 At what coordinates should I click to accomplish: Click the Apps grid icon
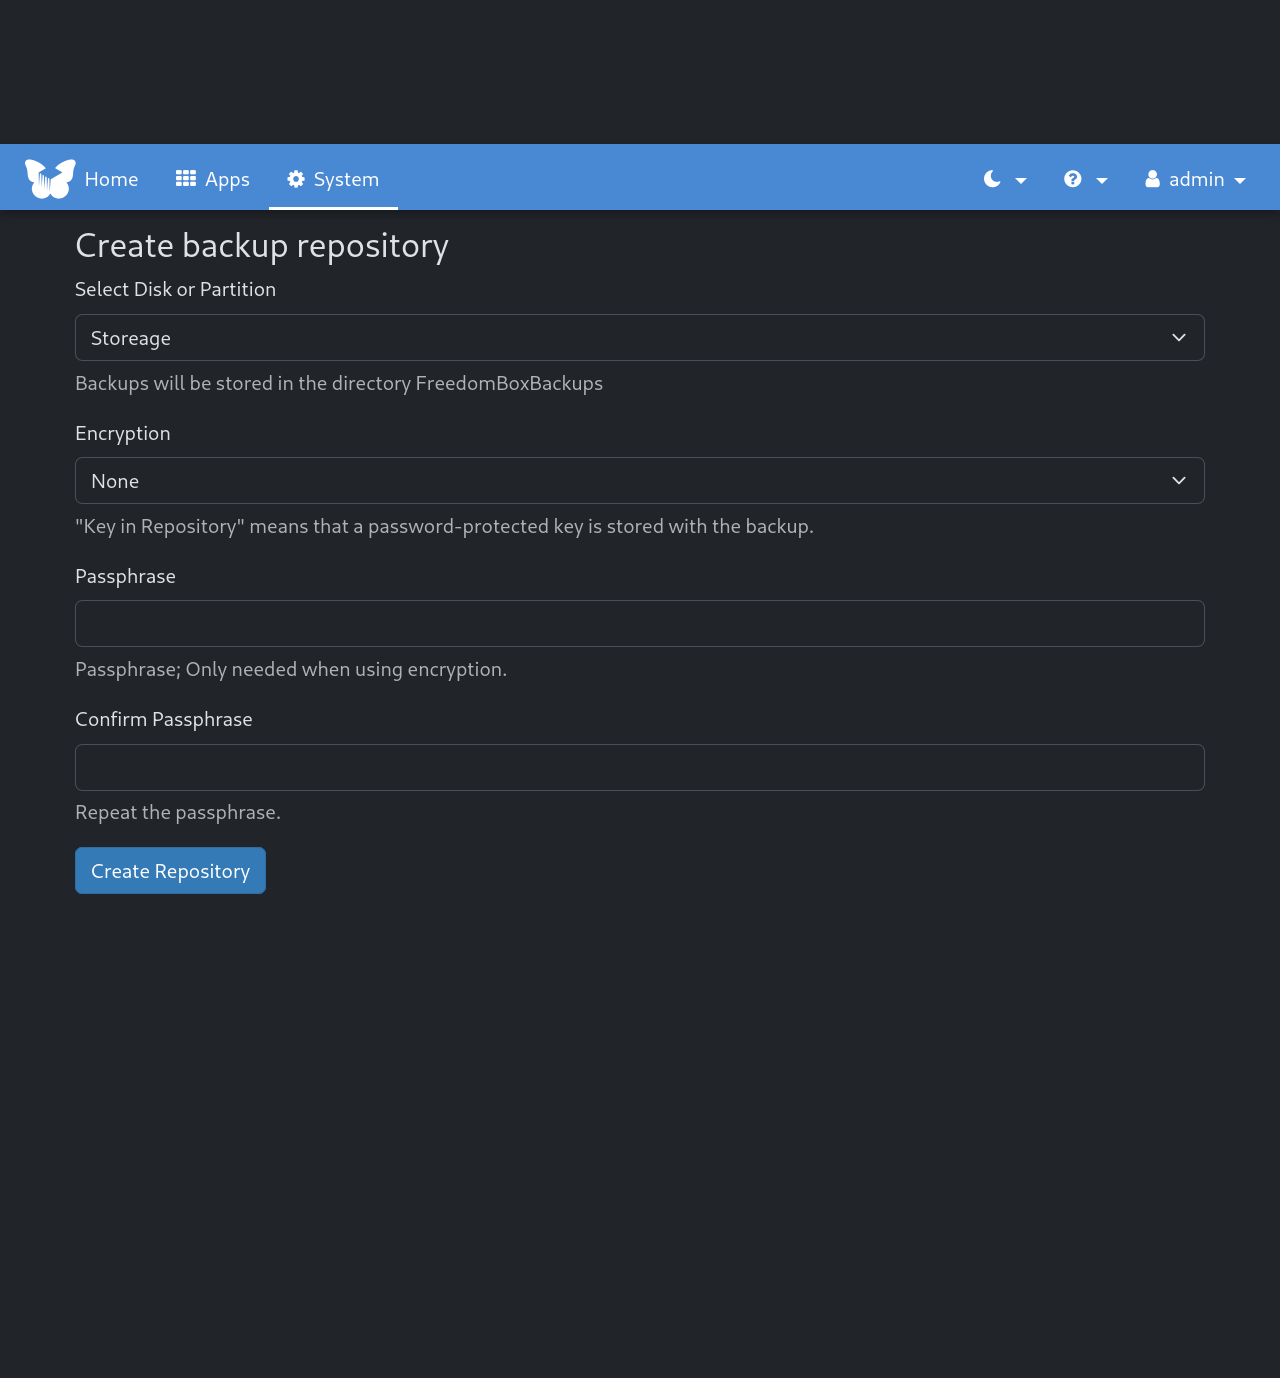pos(186,179)
